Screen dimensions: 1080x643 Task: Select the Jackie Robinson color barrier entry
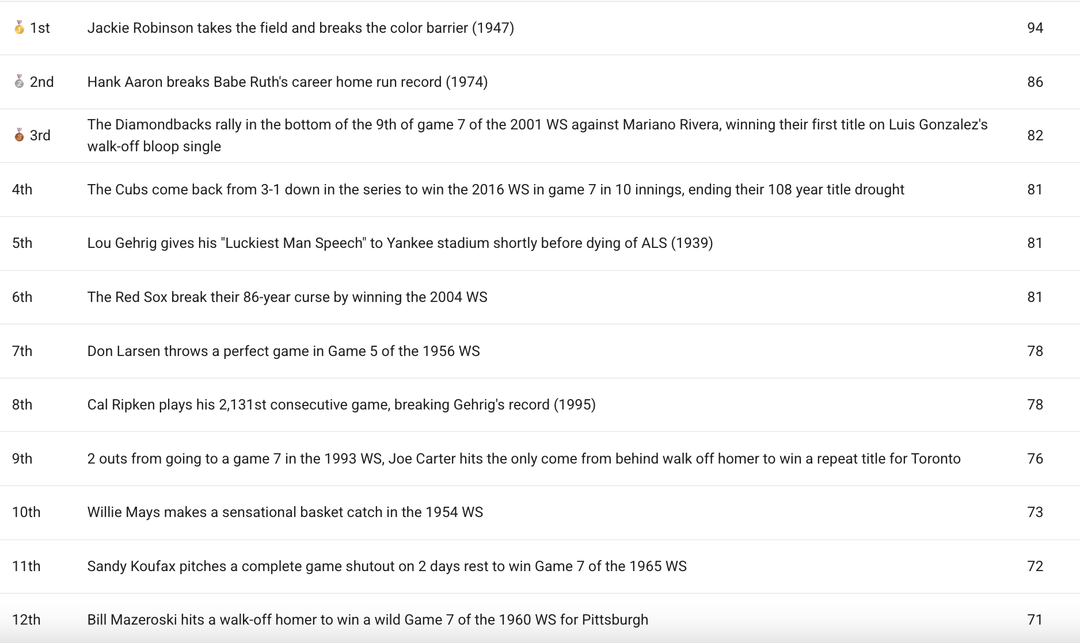click(x=300, y=28)
